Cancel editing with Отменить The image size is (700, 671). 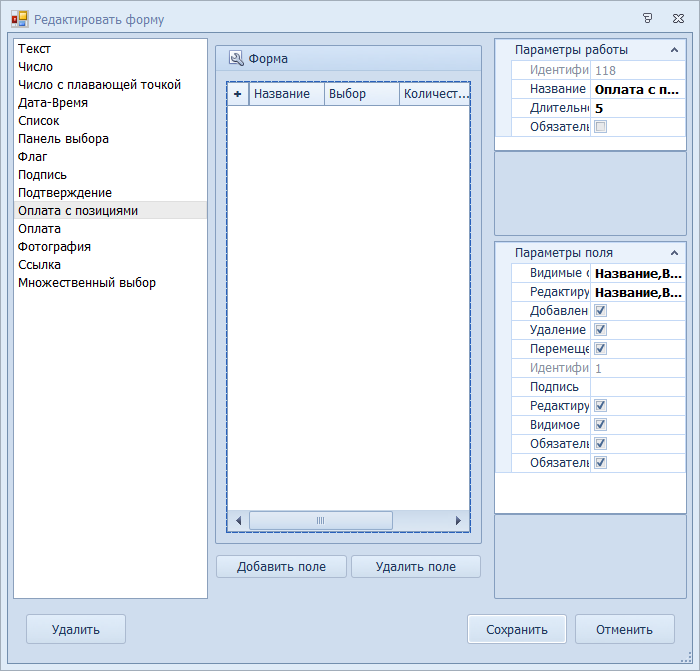point(625,629)
